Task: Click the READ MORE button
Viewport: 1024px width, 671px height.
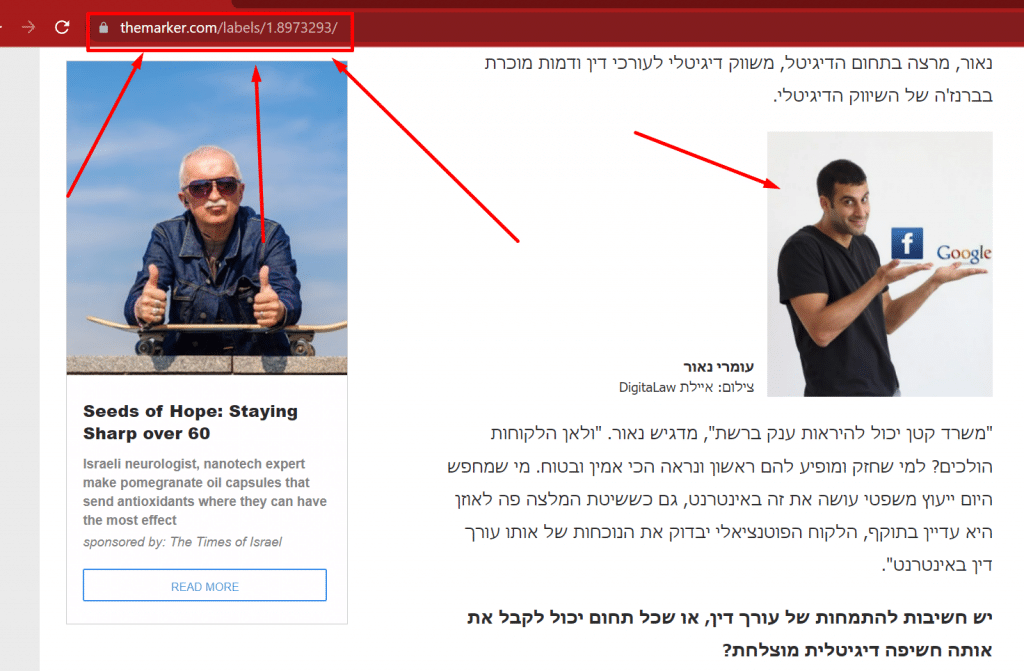Action: point(204,585)
